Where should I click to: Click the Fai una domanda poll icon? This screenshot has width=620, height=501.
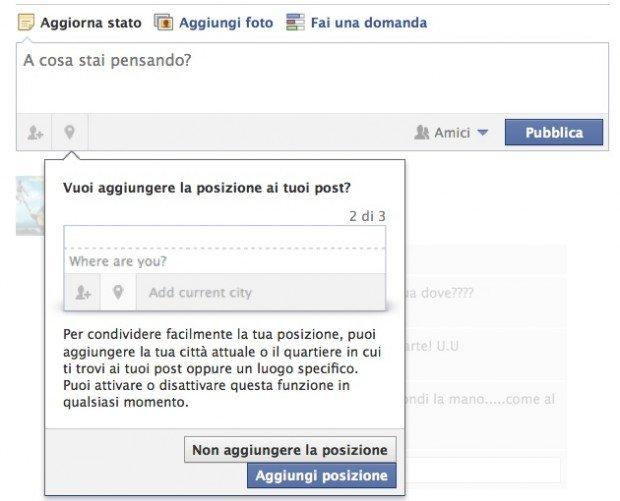295,23
